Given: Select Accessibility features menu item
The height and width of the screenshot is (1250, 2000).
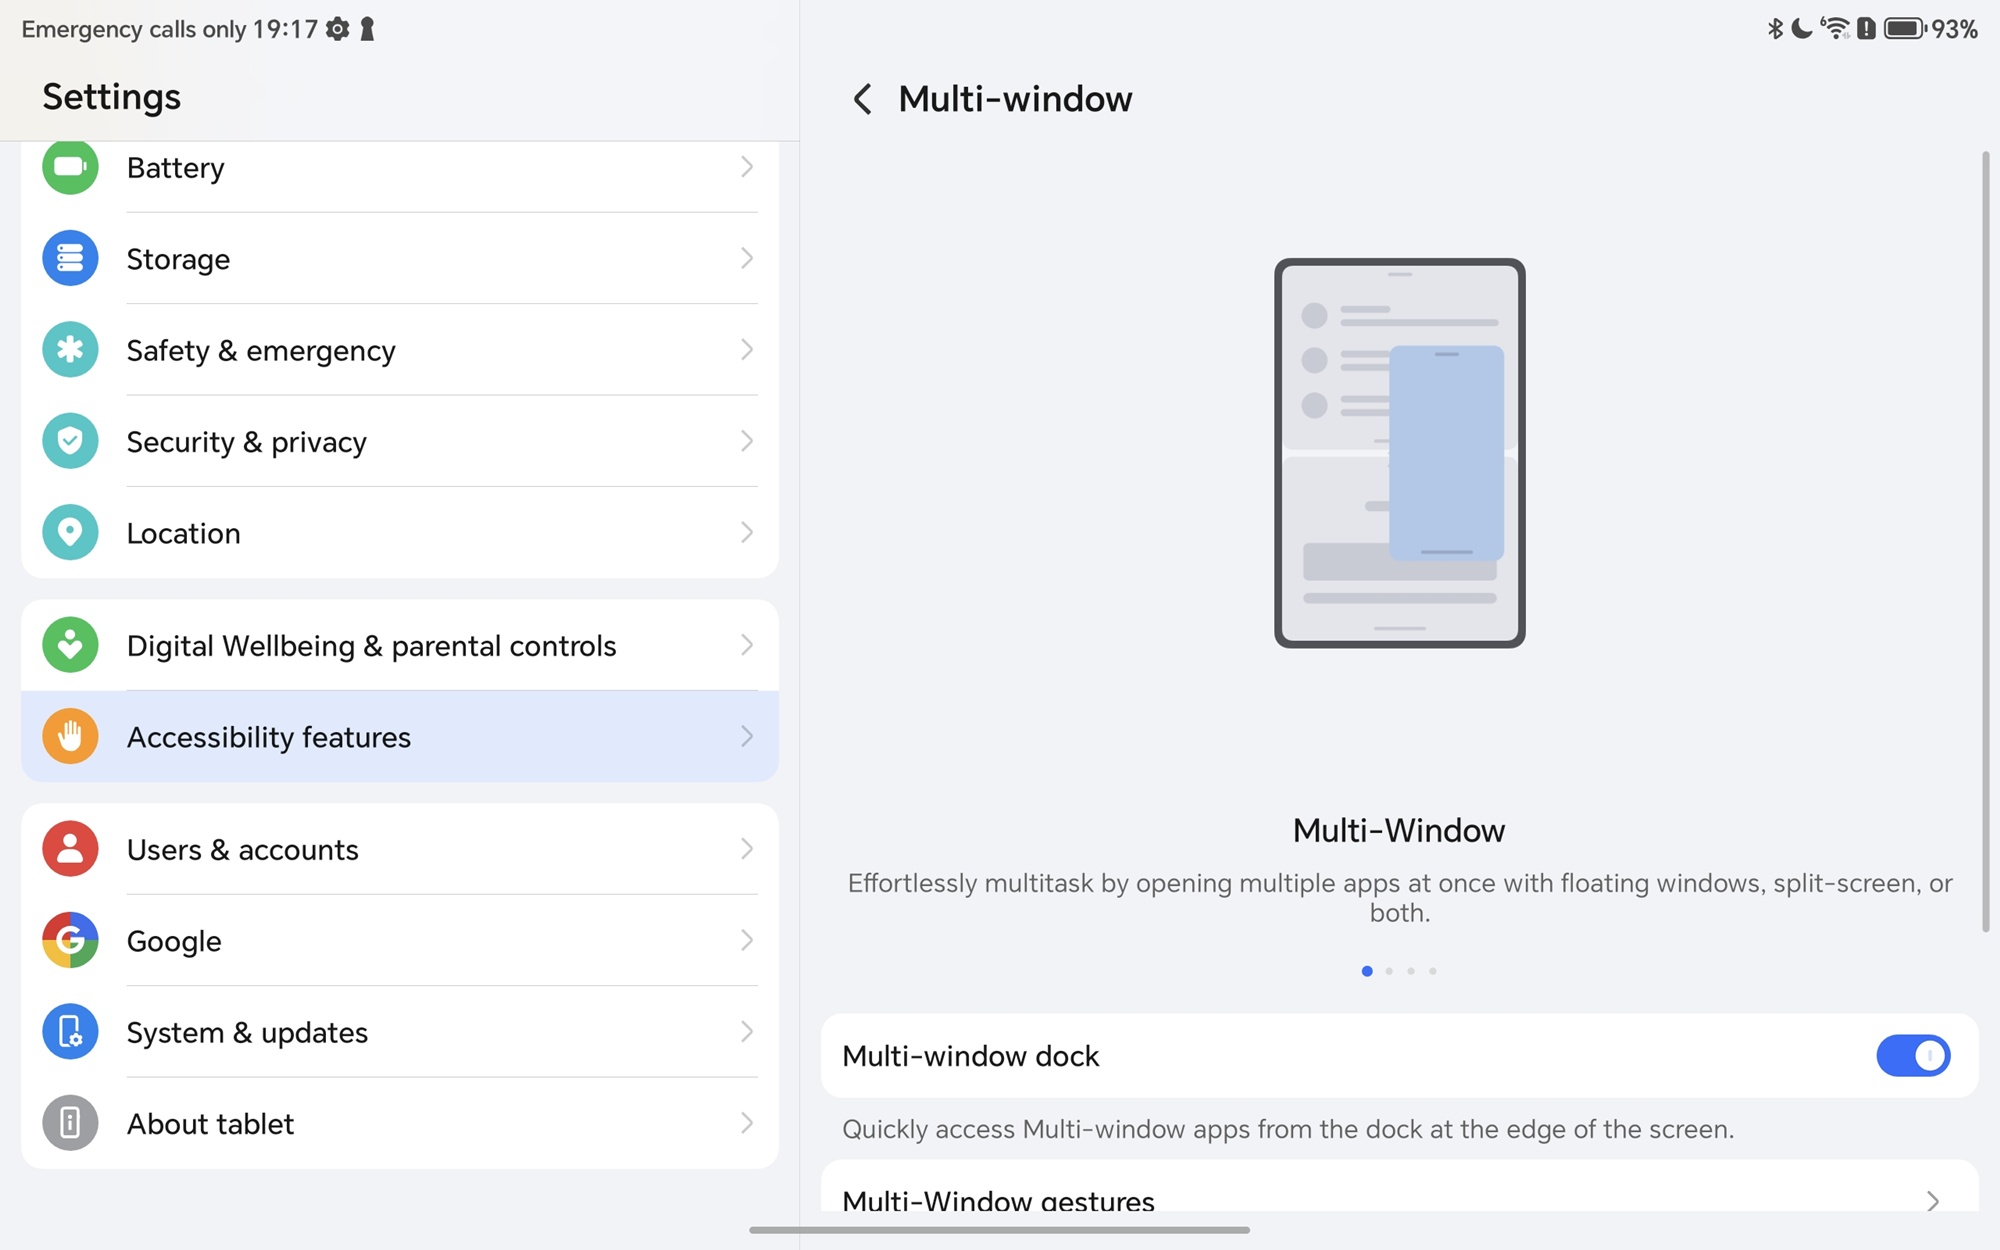Looking at the screenshot, I should (269, 737).
